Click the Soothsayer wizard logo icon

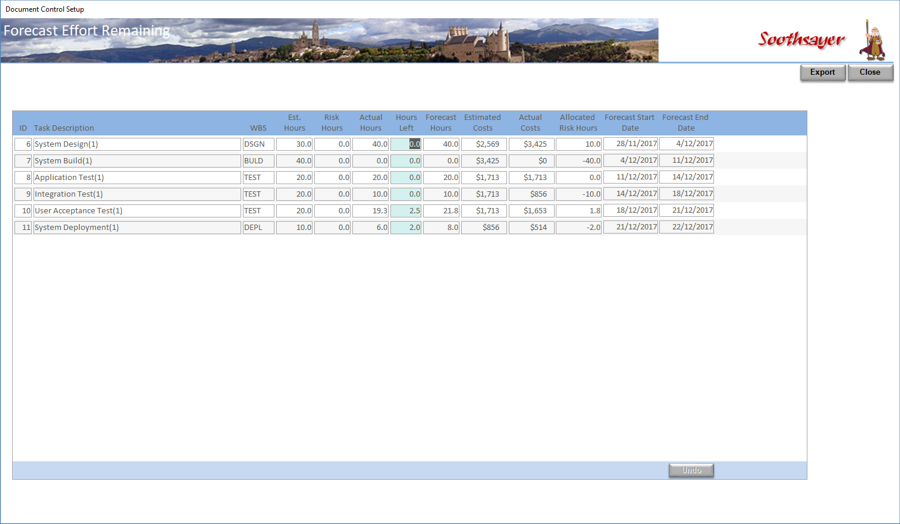tap(873, 40)
